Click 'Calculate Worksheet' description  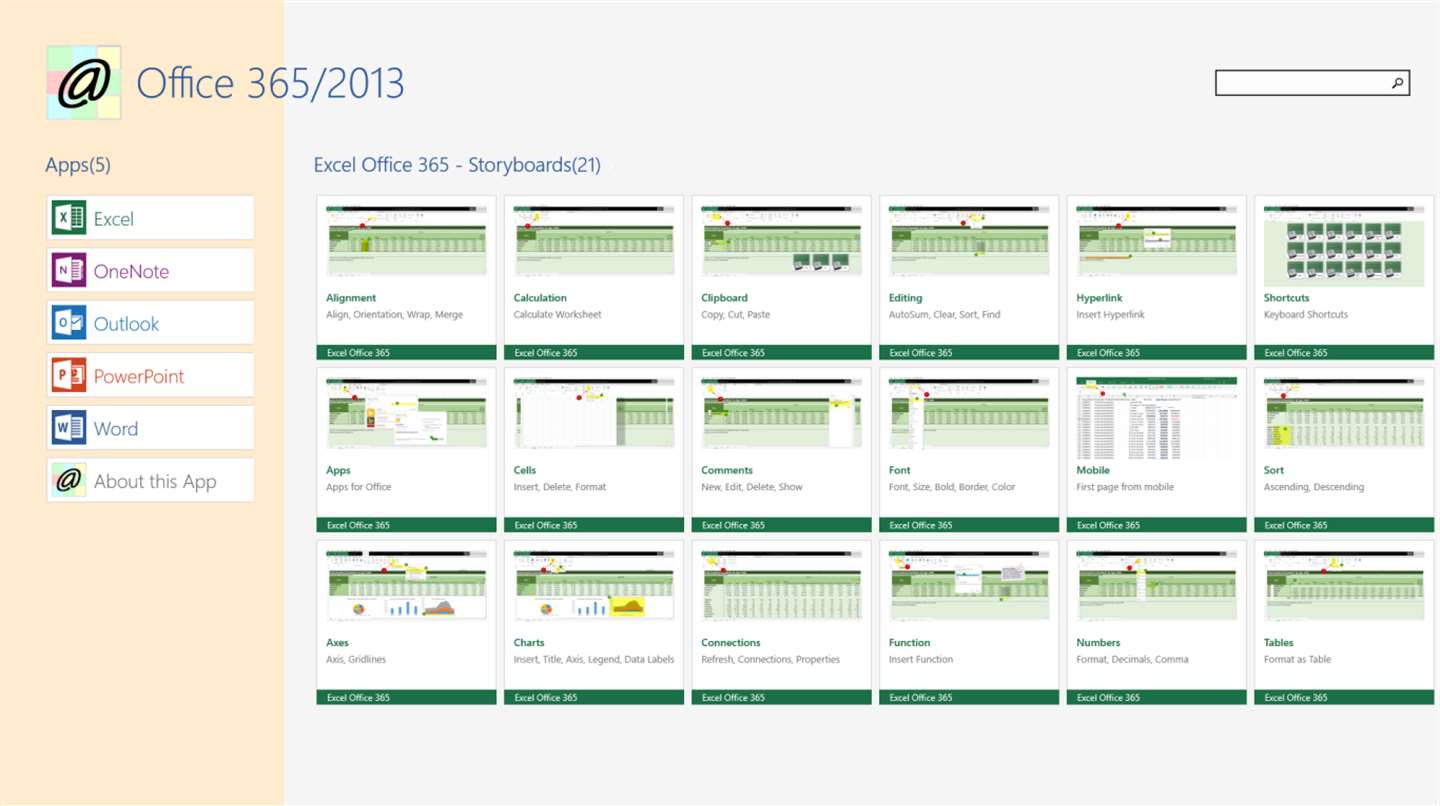click(x=558, y=315)
